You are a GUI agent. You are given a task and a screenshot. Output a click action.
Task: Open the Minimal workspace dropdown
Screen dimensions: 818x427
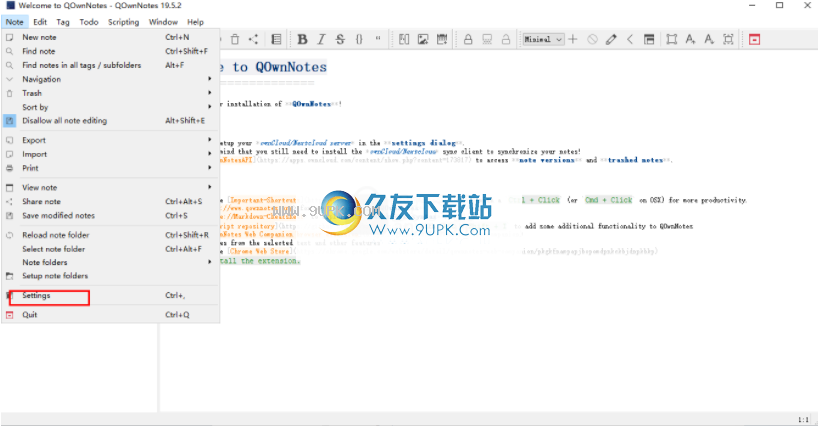point(543,39)
